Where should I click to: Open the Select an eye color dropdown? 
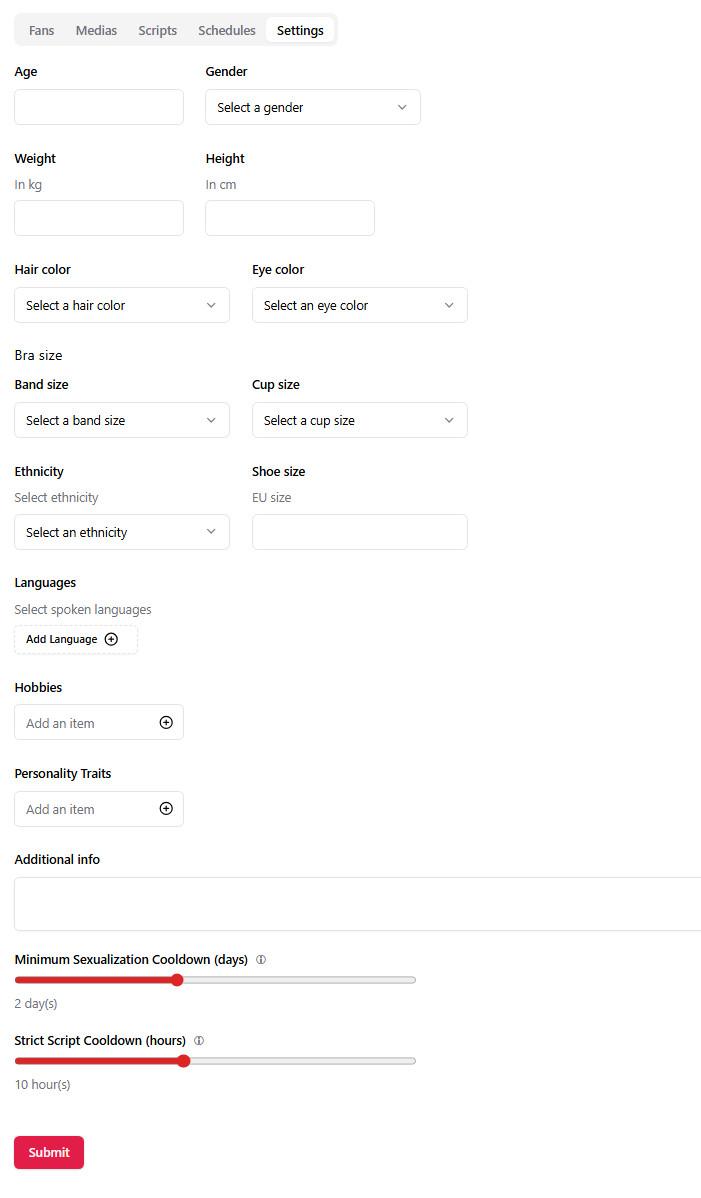point(360,306)
